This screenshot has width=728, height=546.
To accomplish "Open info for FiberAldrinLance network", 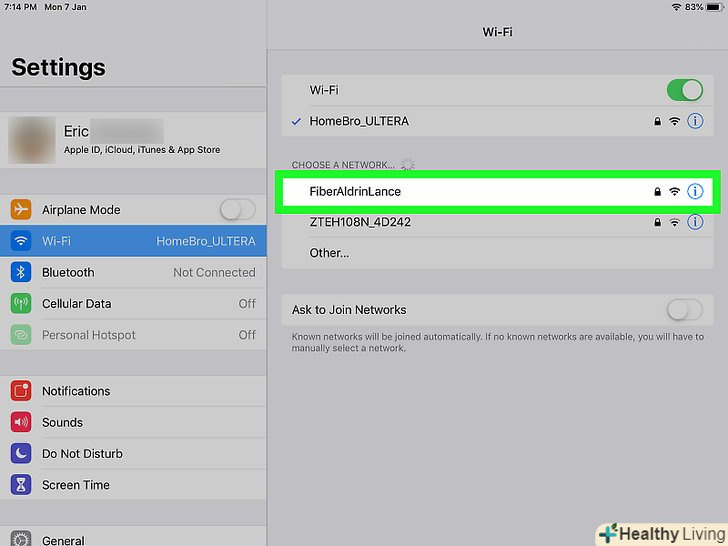I will pos(695,191).
